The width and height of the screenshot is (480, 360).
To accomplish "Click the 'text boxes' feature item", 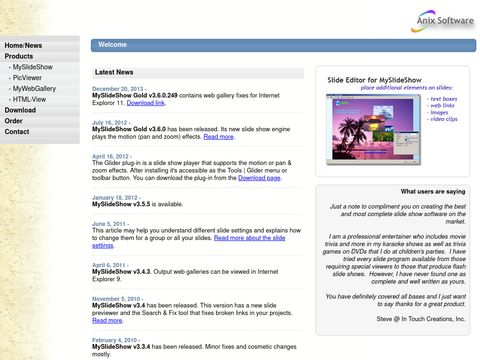I will click(442, 99).
